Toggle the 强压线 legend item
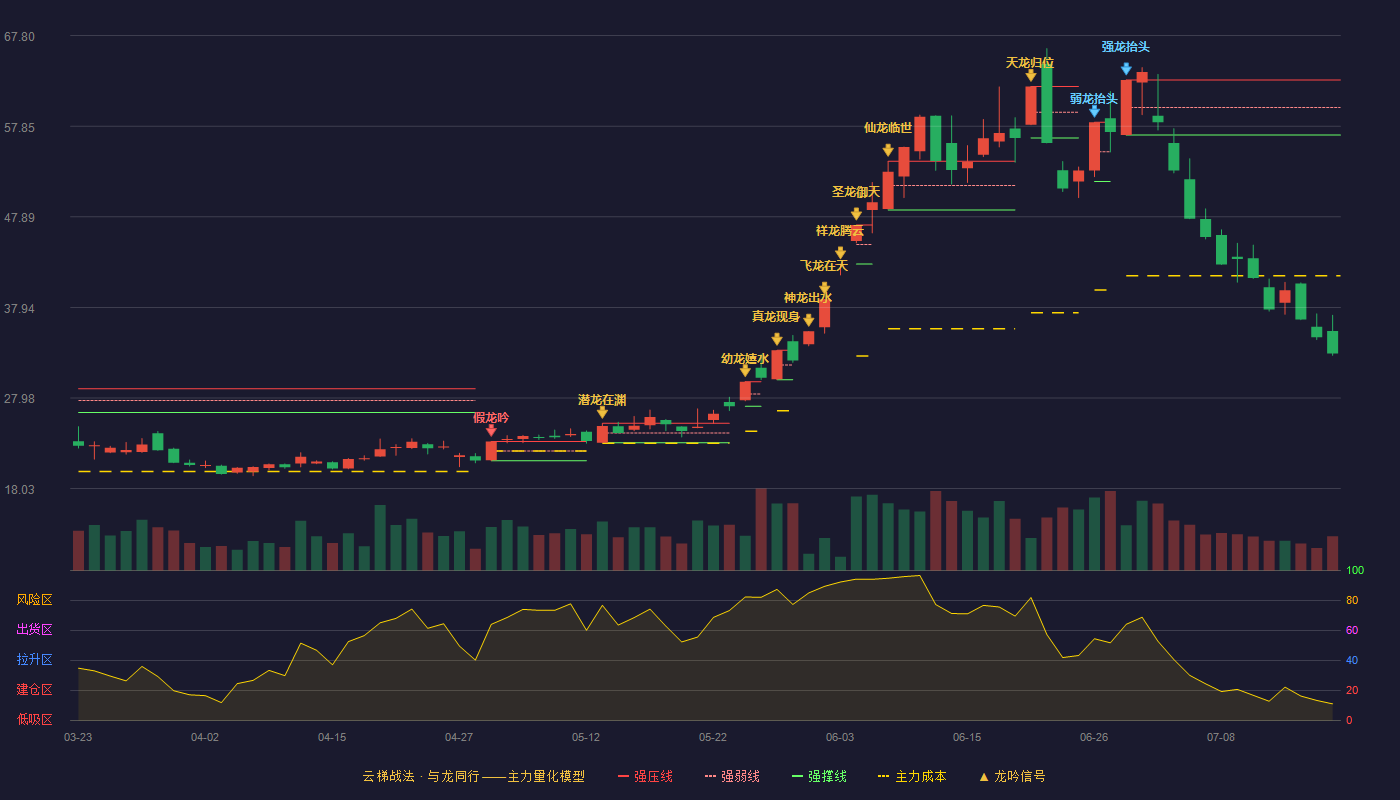The height and width of the screenshot is (800, 1400). 645,776
